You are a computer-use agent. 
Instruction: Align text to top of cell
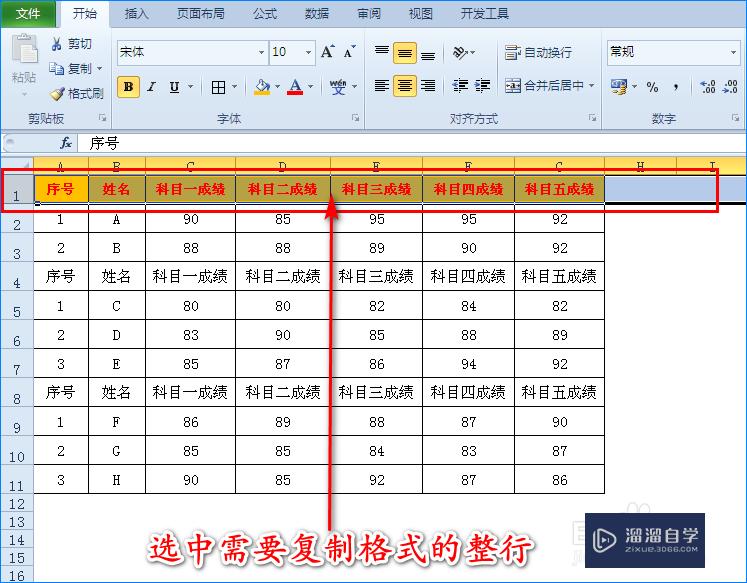click(382, 51)
